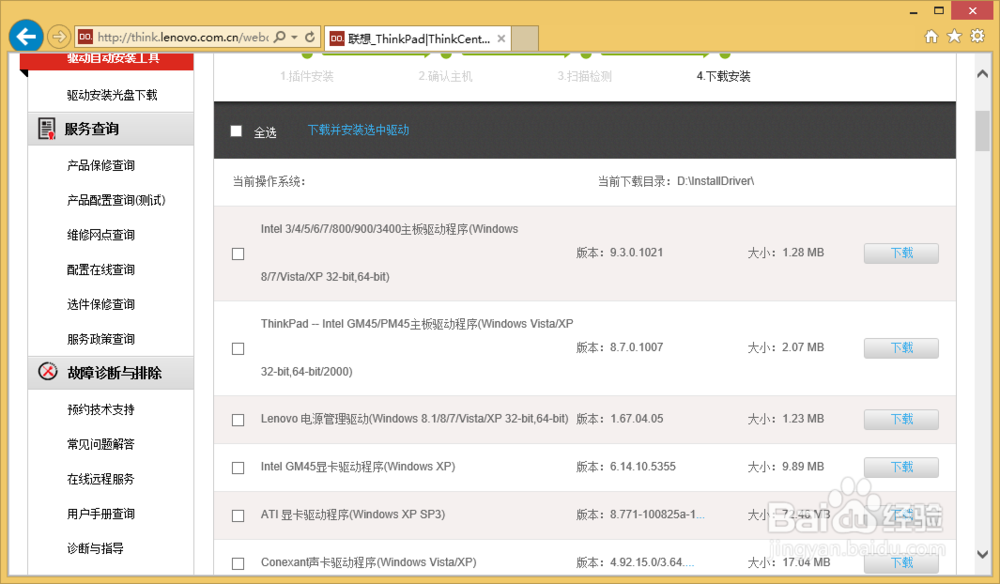This screenshot has width=1000, height=584.
Task: Download the Intel 3/4/5/6/7 主板驱动 (9.3.0.1021)
Action: coord(901,253)
